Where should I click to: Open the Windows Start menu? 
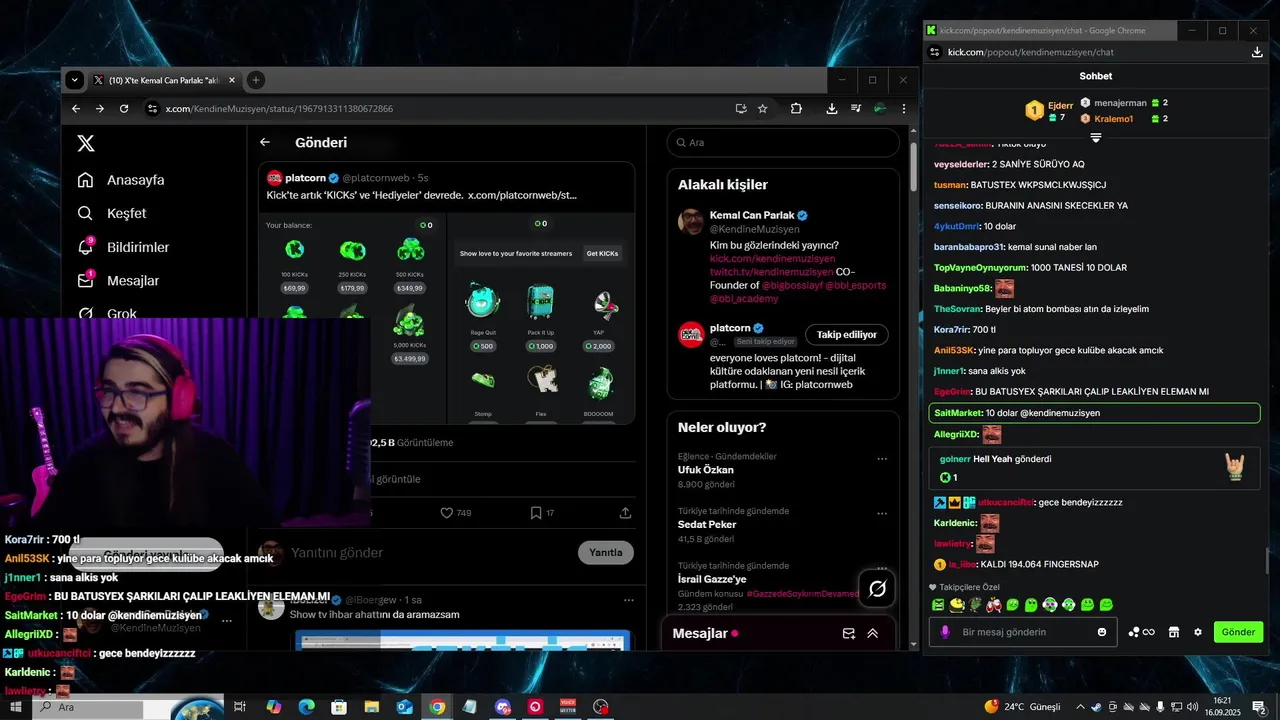tap(16, 706)
